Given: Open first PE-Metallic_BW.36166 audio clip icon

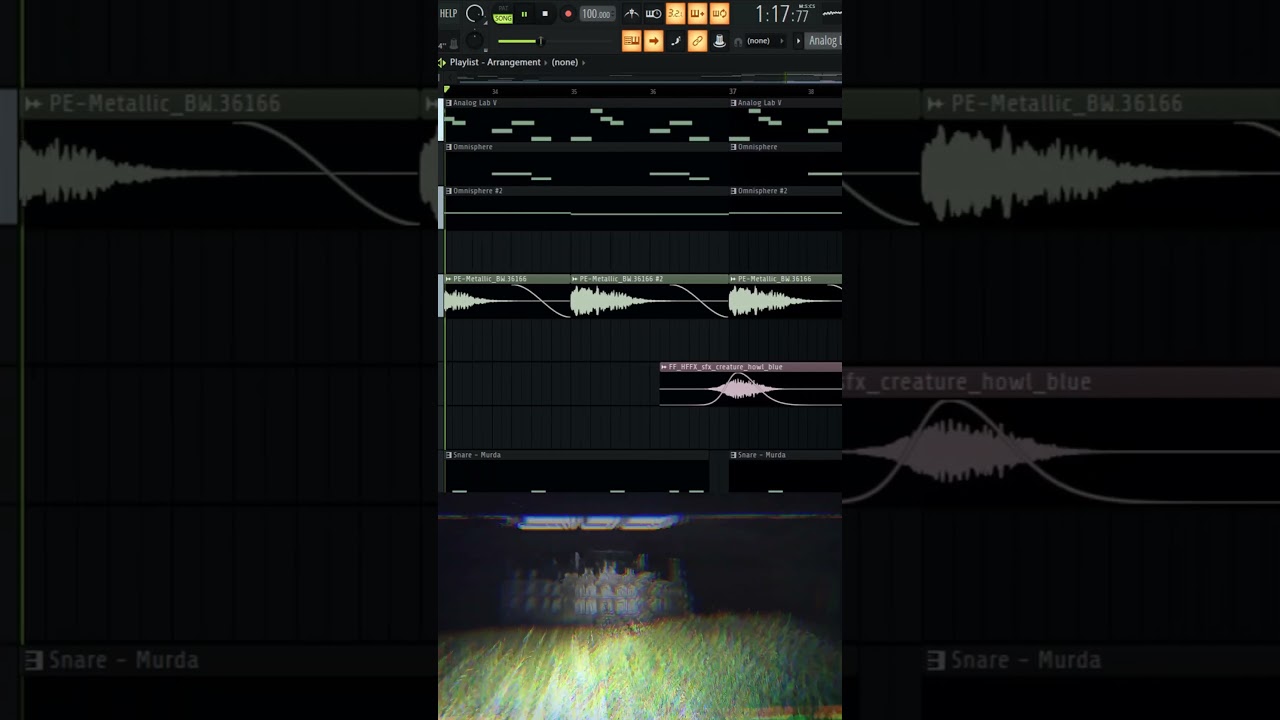Looking at the screenshot, I should point(449,279).
